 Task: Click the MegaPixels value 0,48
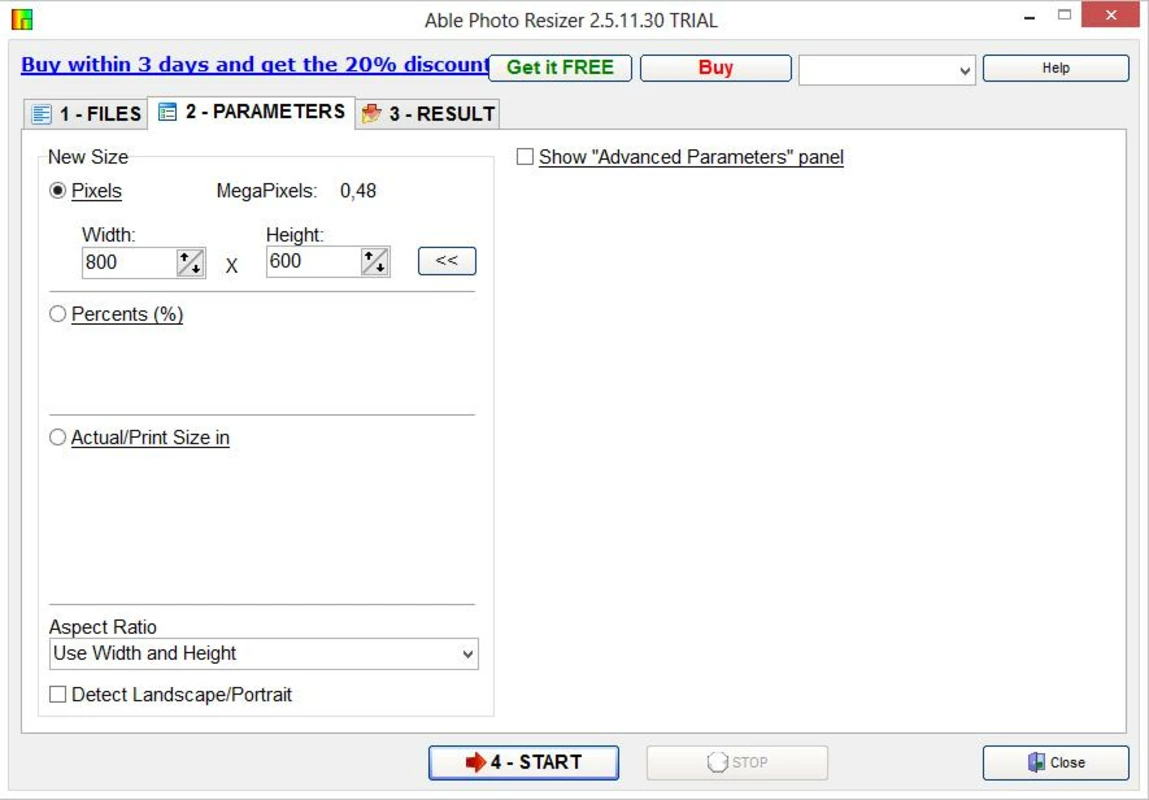click(x=358, y=190)
